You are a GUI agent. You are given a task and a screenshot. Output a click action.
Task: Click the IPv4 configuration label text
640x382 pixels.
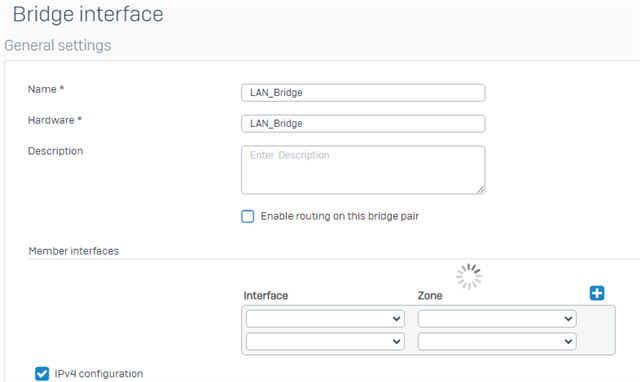point(99,373)
